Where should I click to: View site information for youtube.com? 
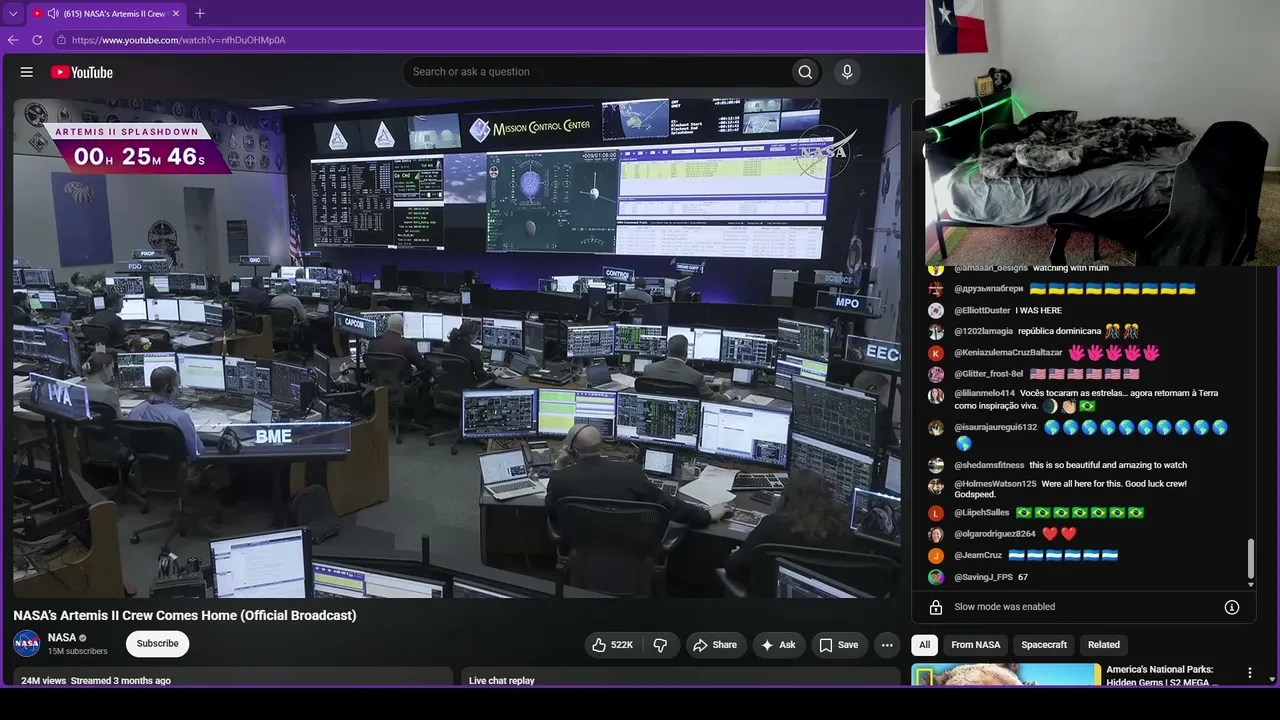tap(61, 40)
